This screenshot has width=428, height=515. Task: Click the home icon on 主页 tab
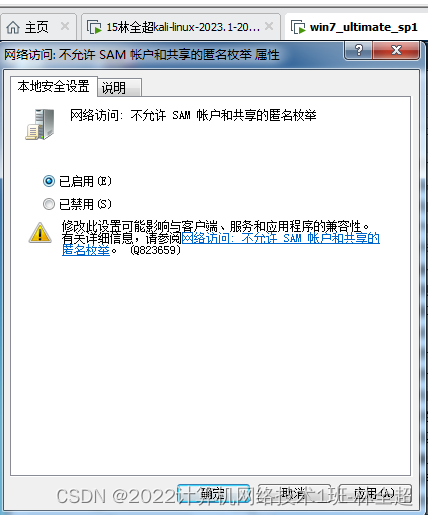(13, 27)
